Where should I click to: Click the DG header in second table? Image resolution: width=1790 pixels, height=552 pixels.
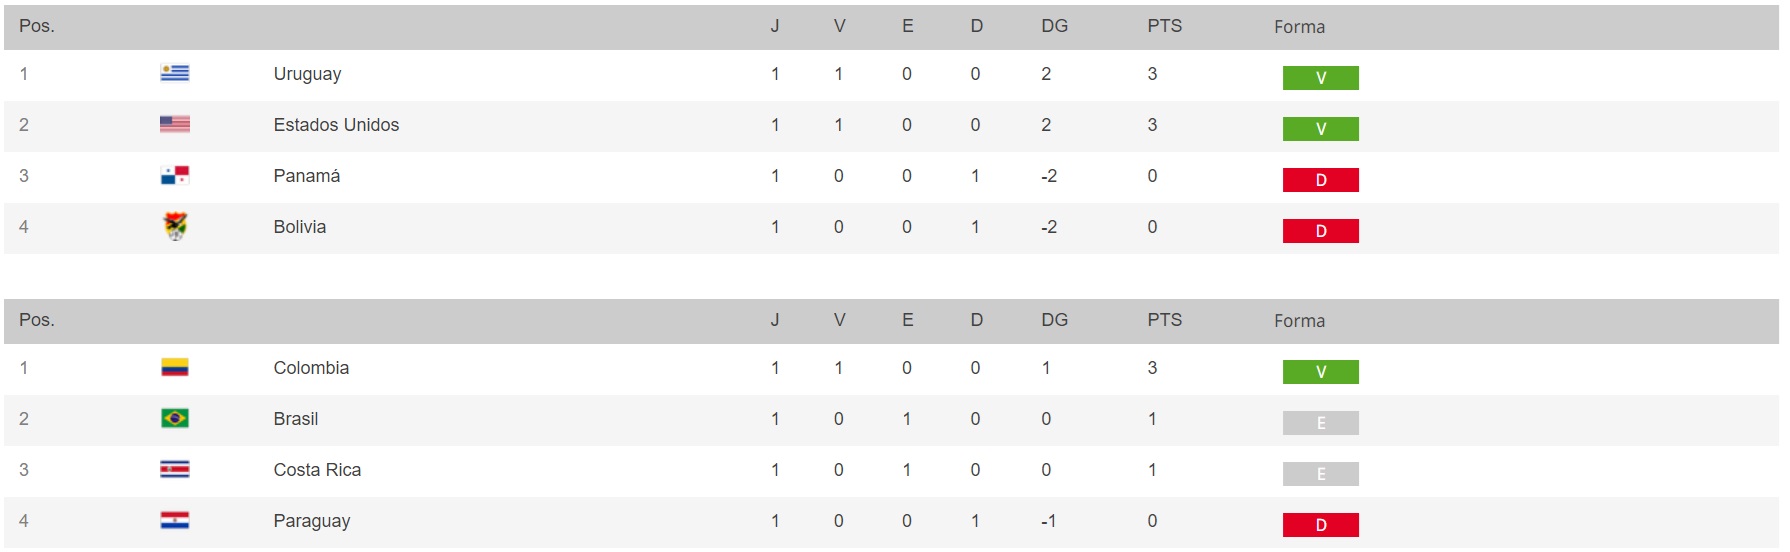pyautogui.click(x=1054, y=320)
